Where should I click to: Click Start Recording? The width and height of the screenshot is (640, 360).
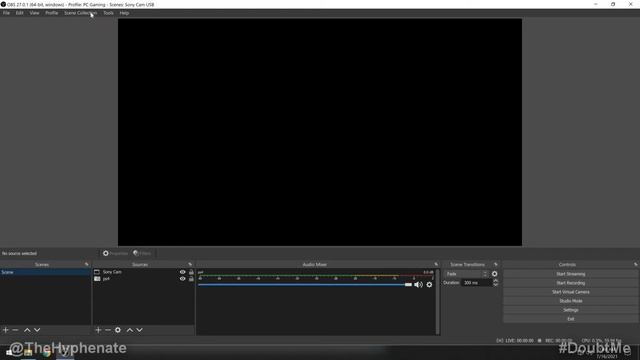pos(571,283)
